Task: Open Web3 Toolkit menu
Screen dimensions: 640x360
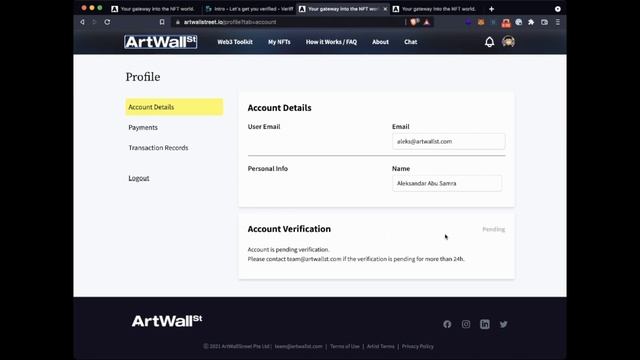Action: (235, 42)
